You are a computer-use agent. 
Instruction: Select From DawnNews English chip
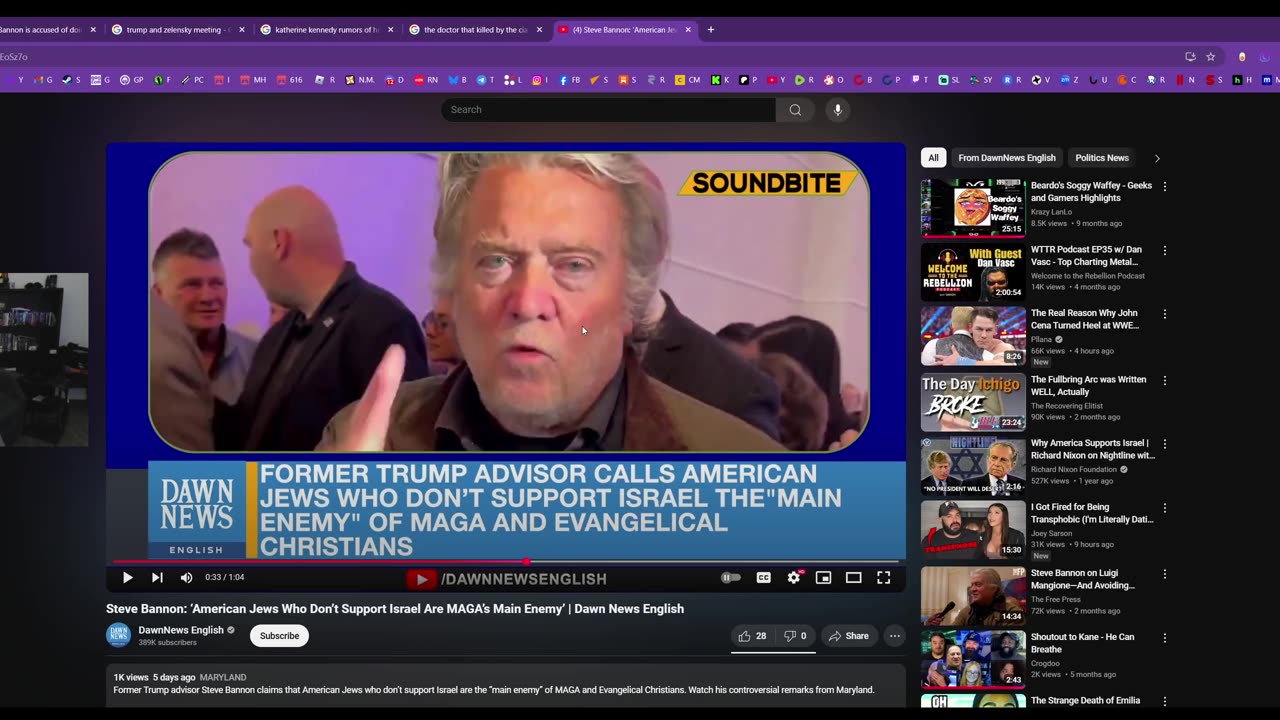(1007, 158)
